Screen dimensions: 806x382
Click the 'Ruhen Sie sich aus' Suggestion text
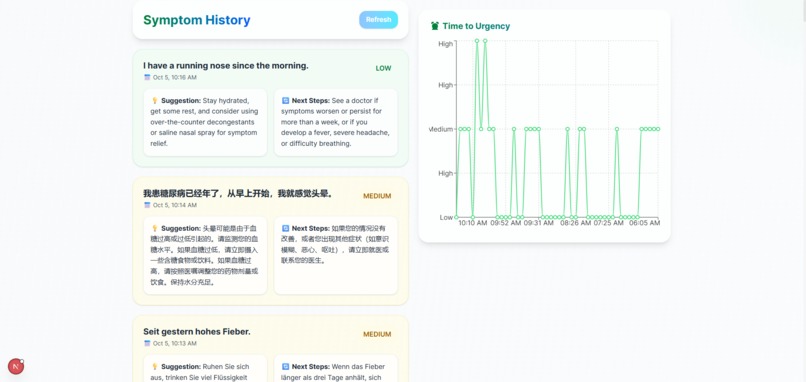[200, 372]
